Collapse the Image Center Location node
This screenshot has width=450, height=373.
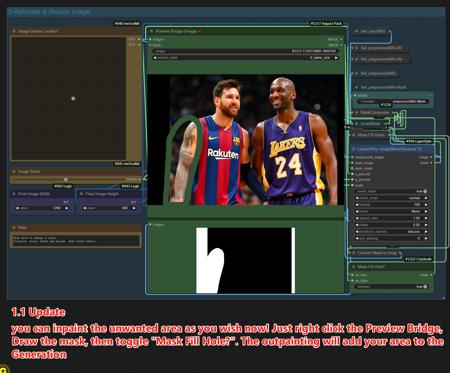14,31
